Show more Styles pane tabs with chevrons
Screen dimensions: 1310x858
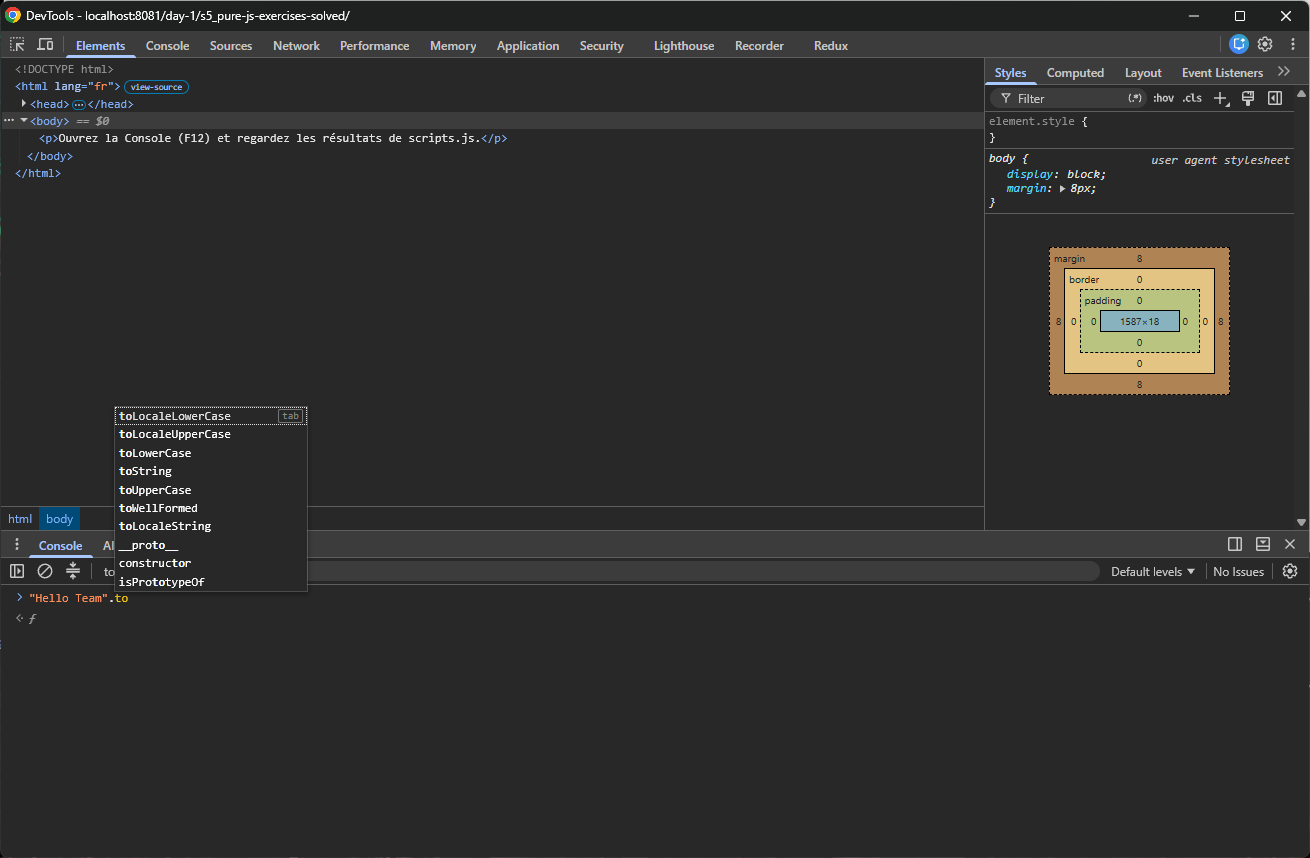click(1284, 72)
